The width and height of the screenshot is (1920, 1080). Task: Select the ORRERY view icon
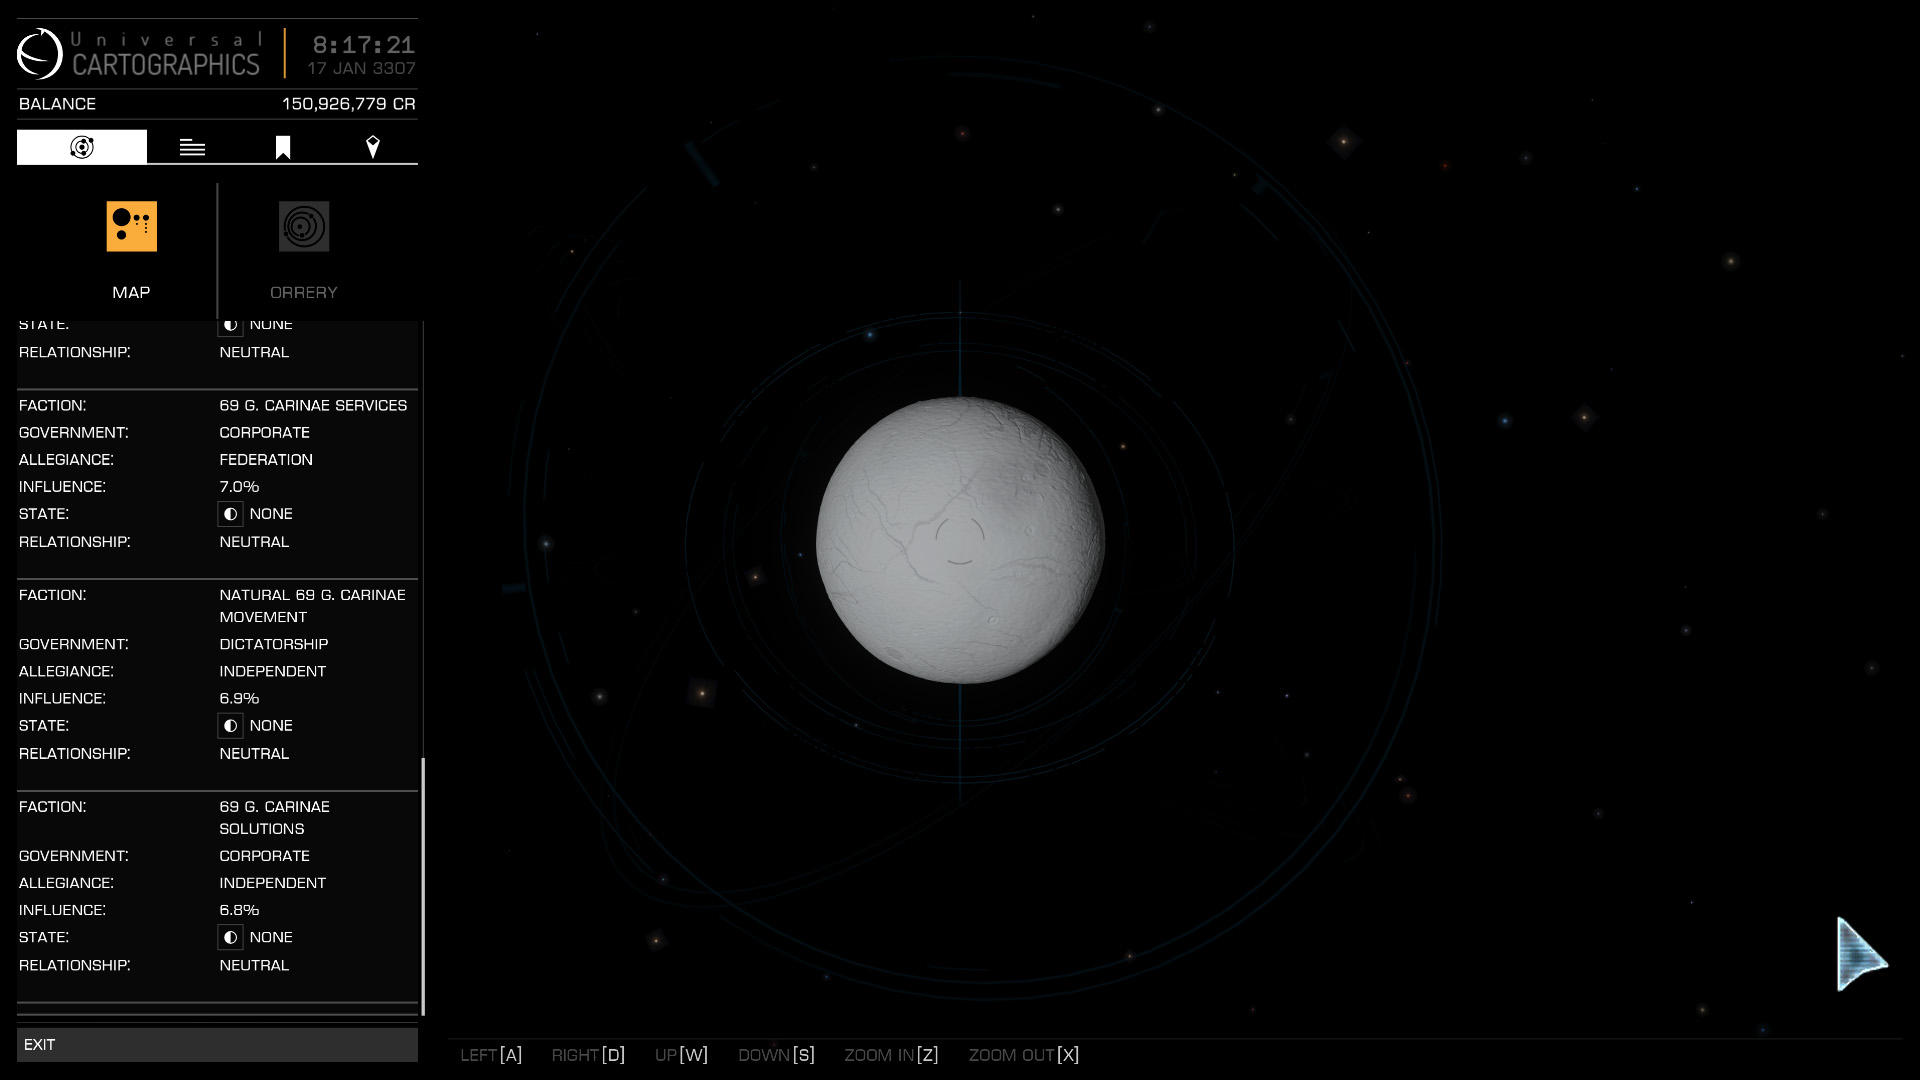tap(304, 226)
